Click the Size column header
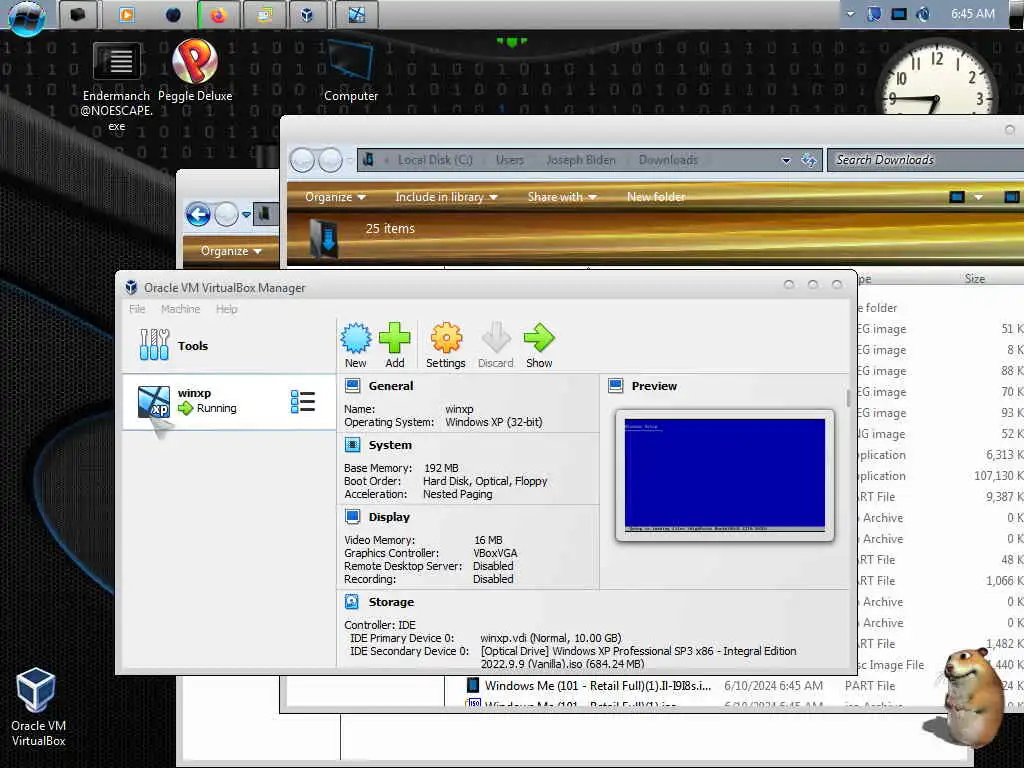The height and width of the screenshot is (768, 1024). click(974, 278)
